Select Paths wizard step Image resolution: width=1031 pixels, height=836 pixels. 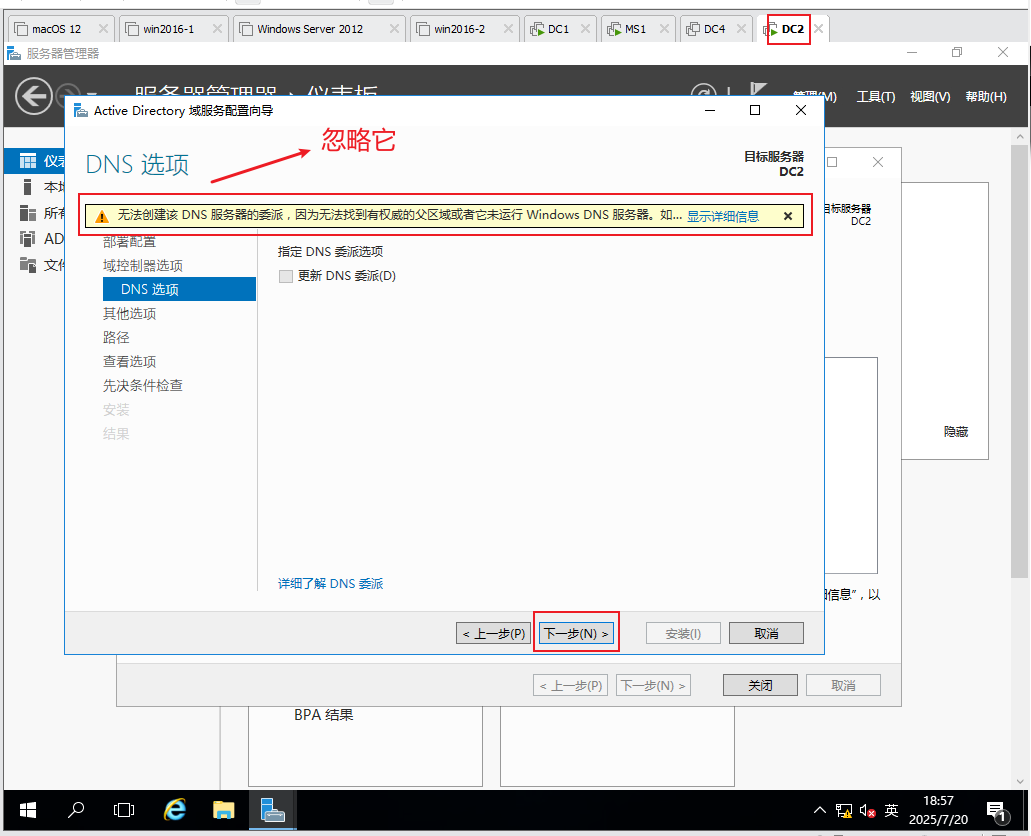pyautogui.click(x=116, y=337)
